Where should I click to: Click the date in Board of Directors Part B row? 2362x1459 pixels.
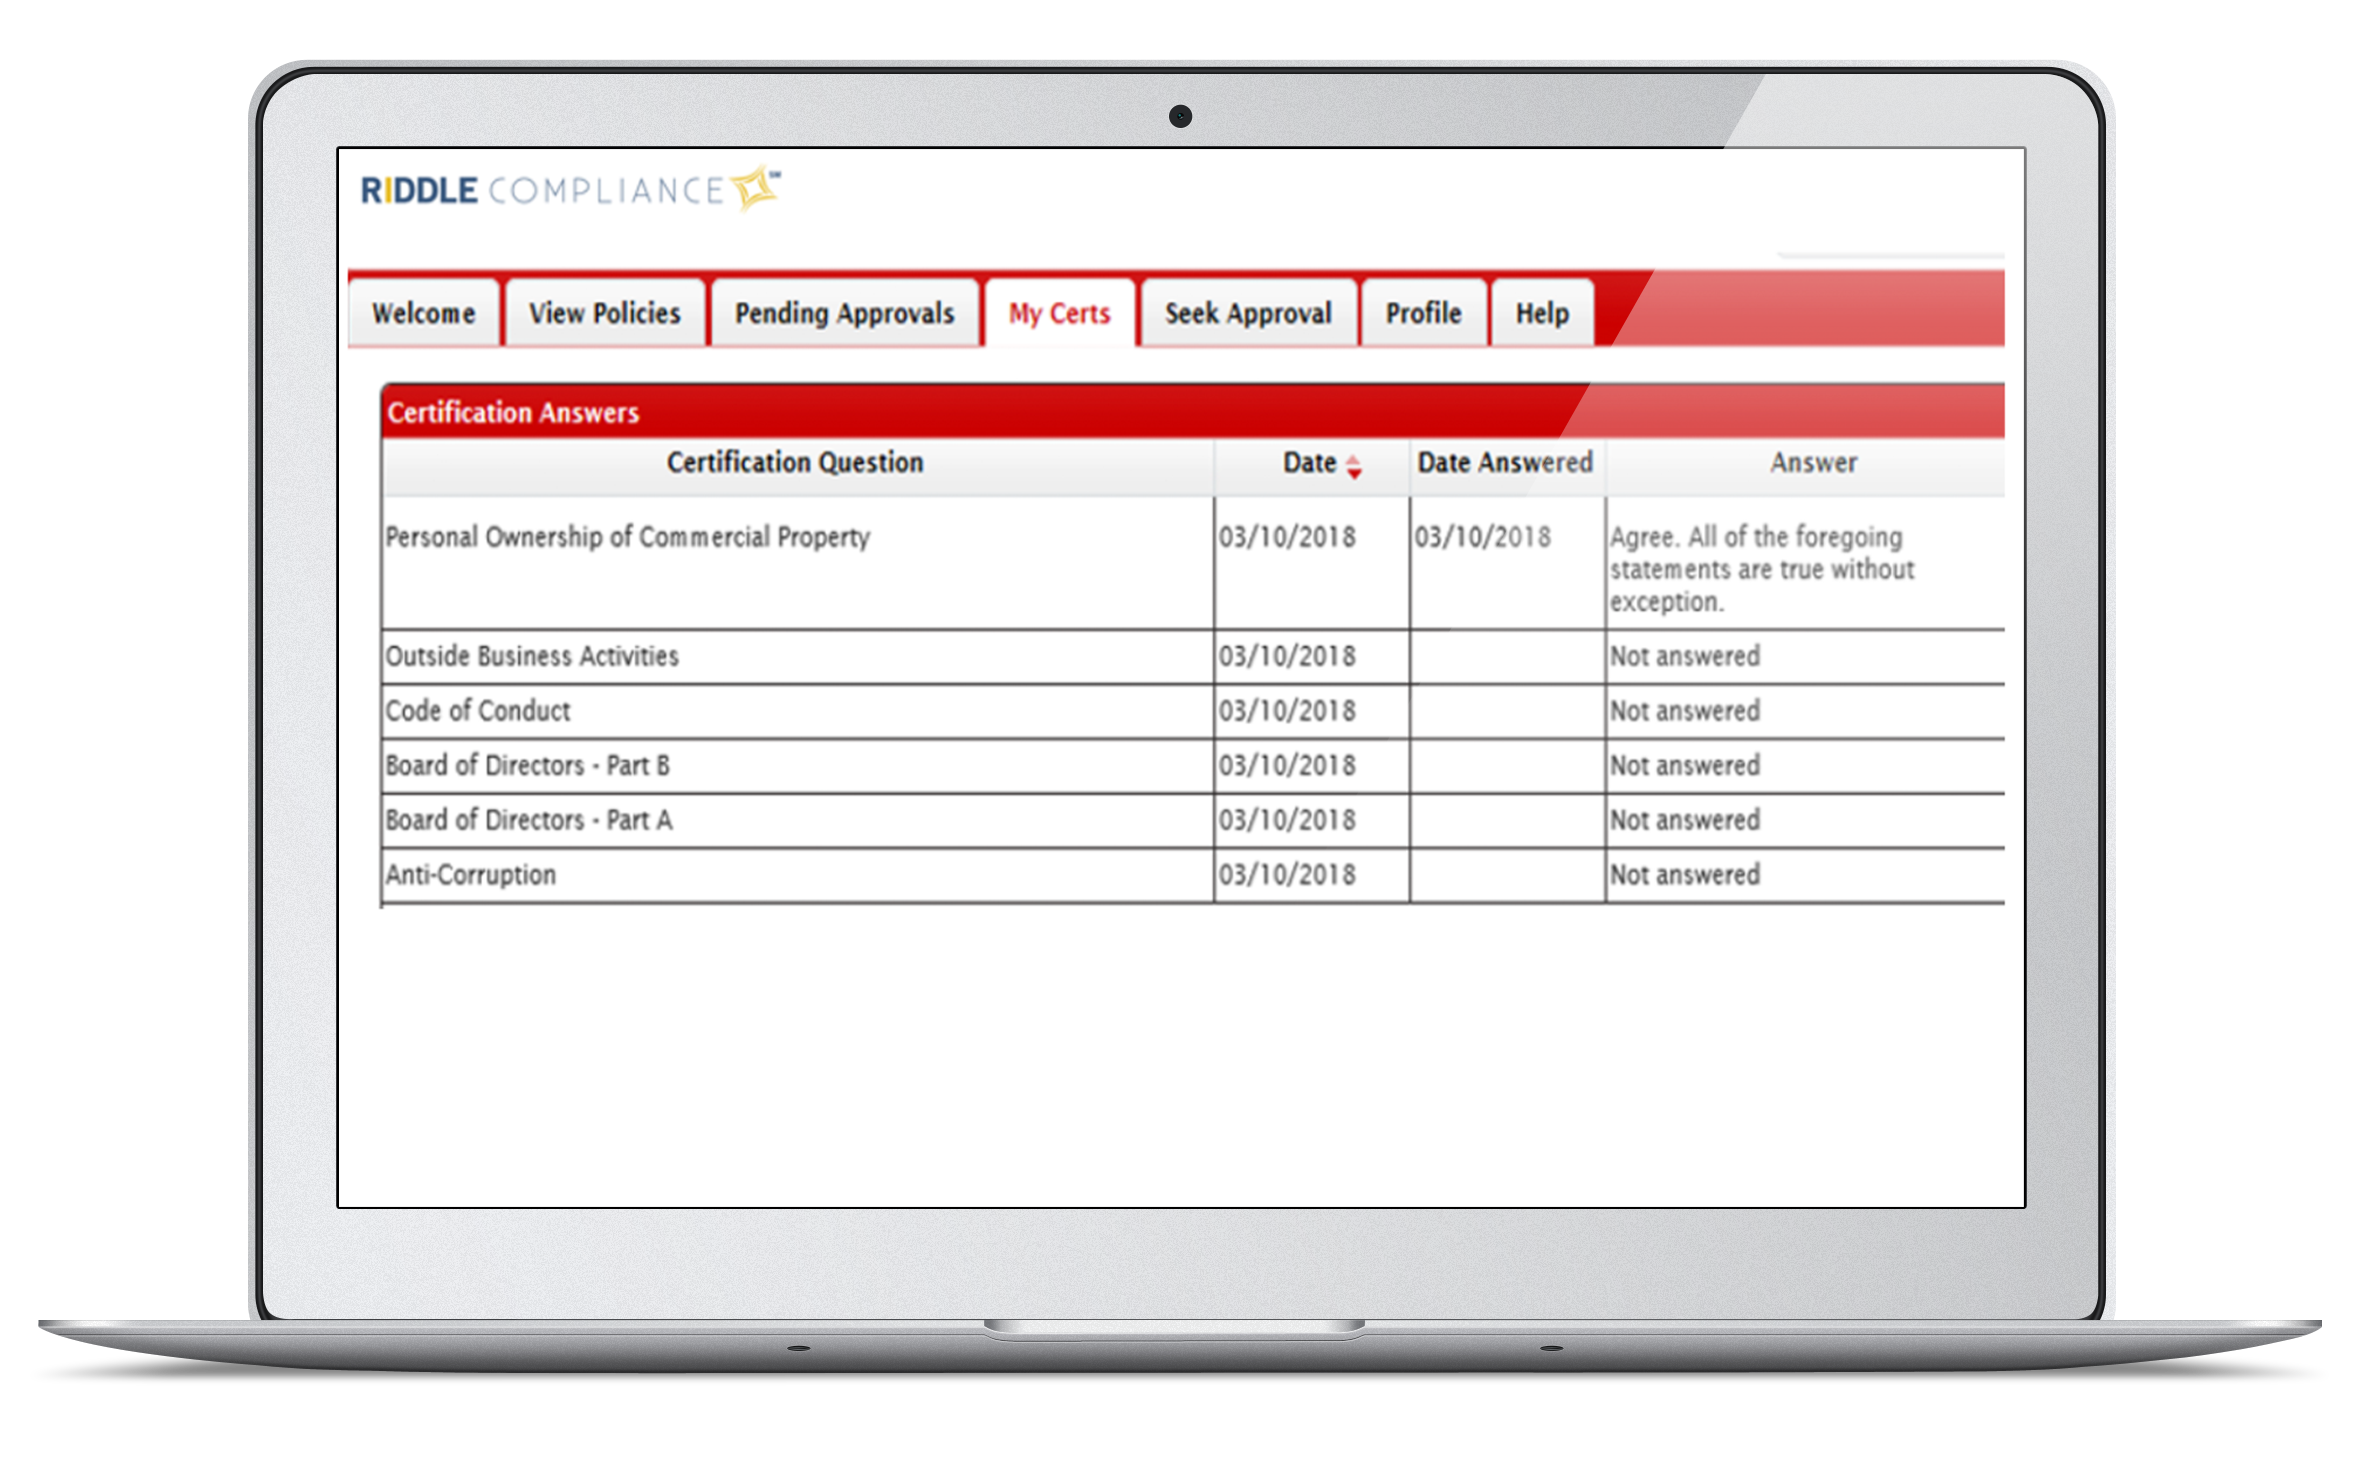click(x=1287, y=766)
